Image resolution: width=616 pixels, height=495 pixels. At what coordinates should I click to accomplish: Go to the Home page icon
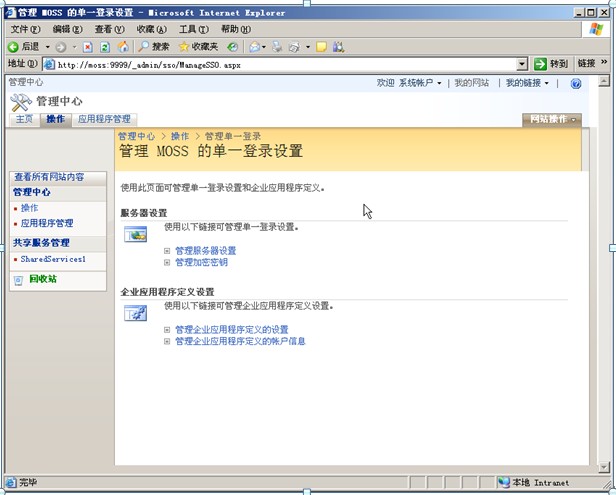click(122, 47)
